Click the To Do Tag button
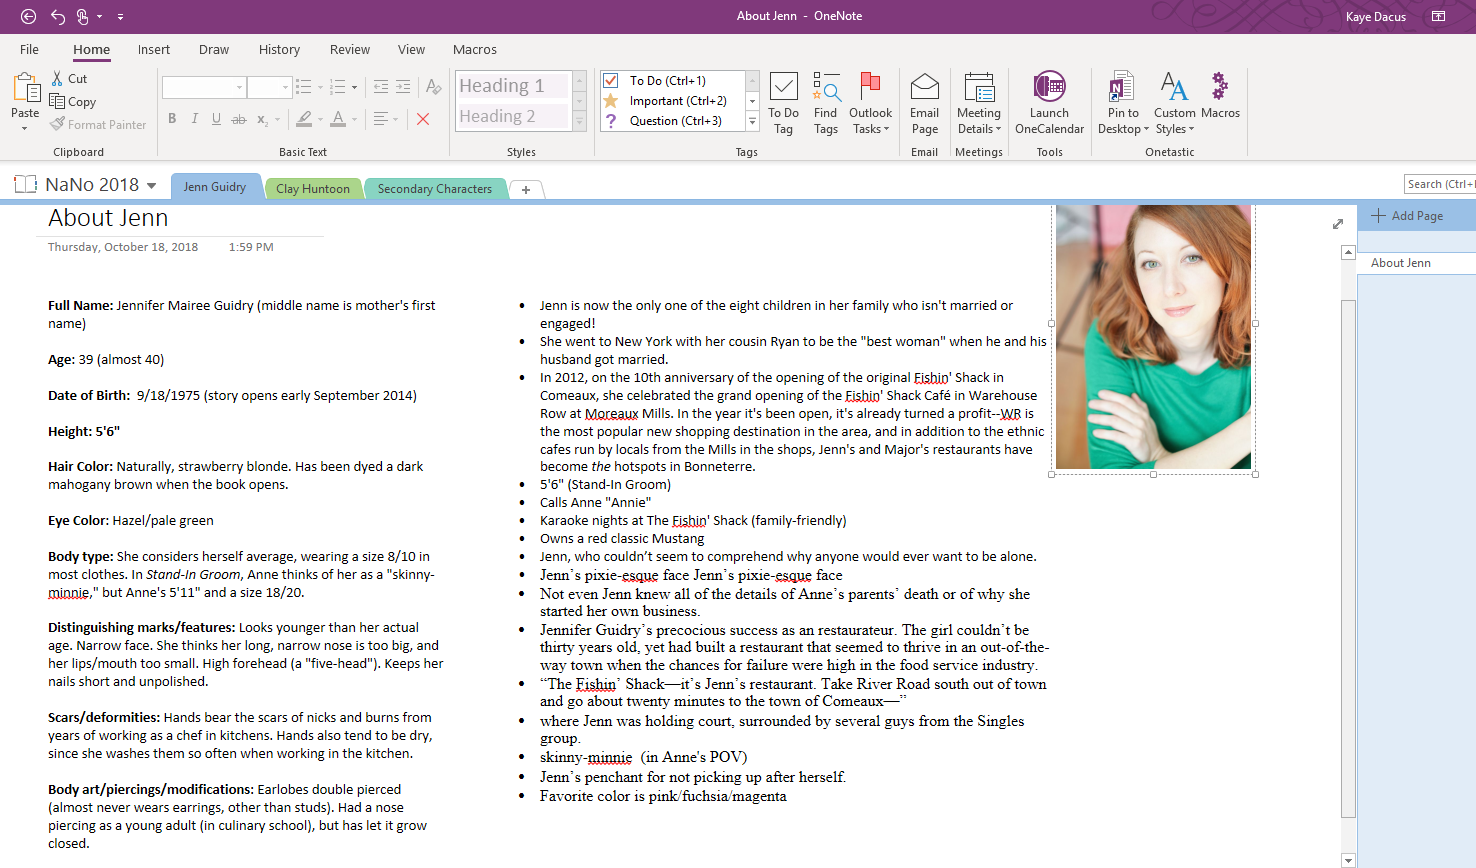The width and height of the screenshot is (1476, 868). click(783, 88)
